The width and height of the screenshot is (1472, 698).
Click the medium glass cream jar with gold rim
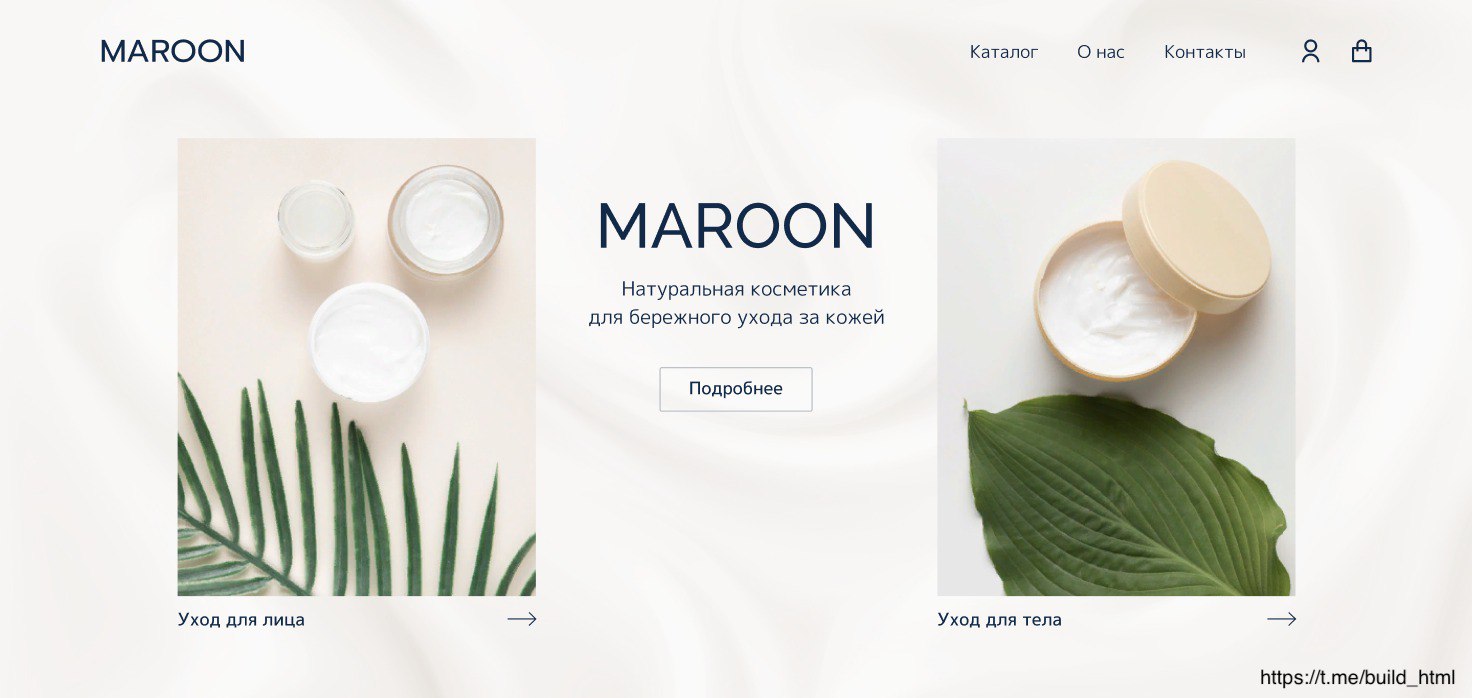[445, 221]
